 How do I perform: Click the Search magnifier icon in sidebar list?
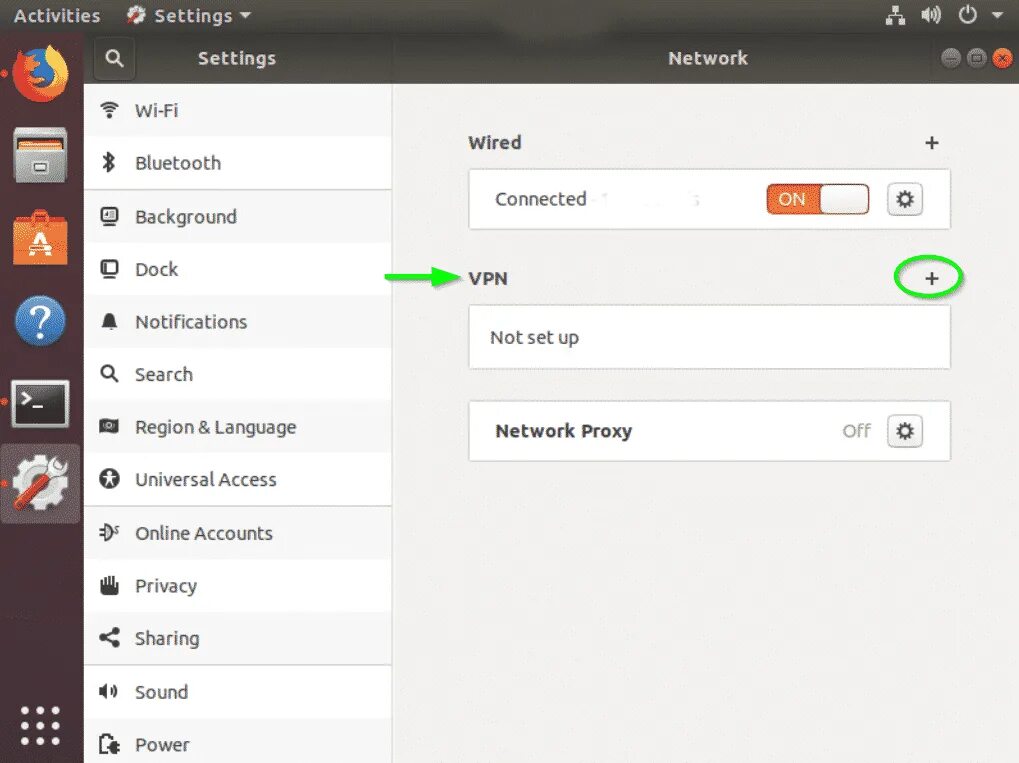pos(109,374)
